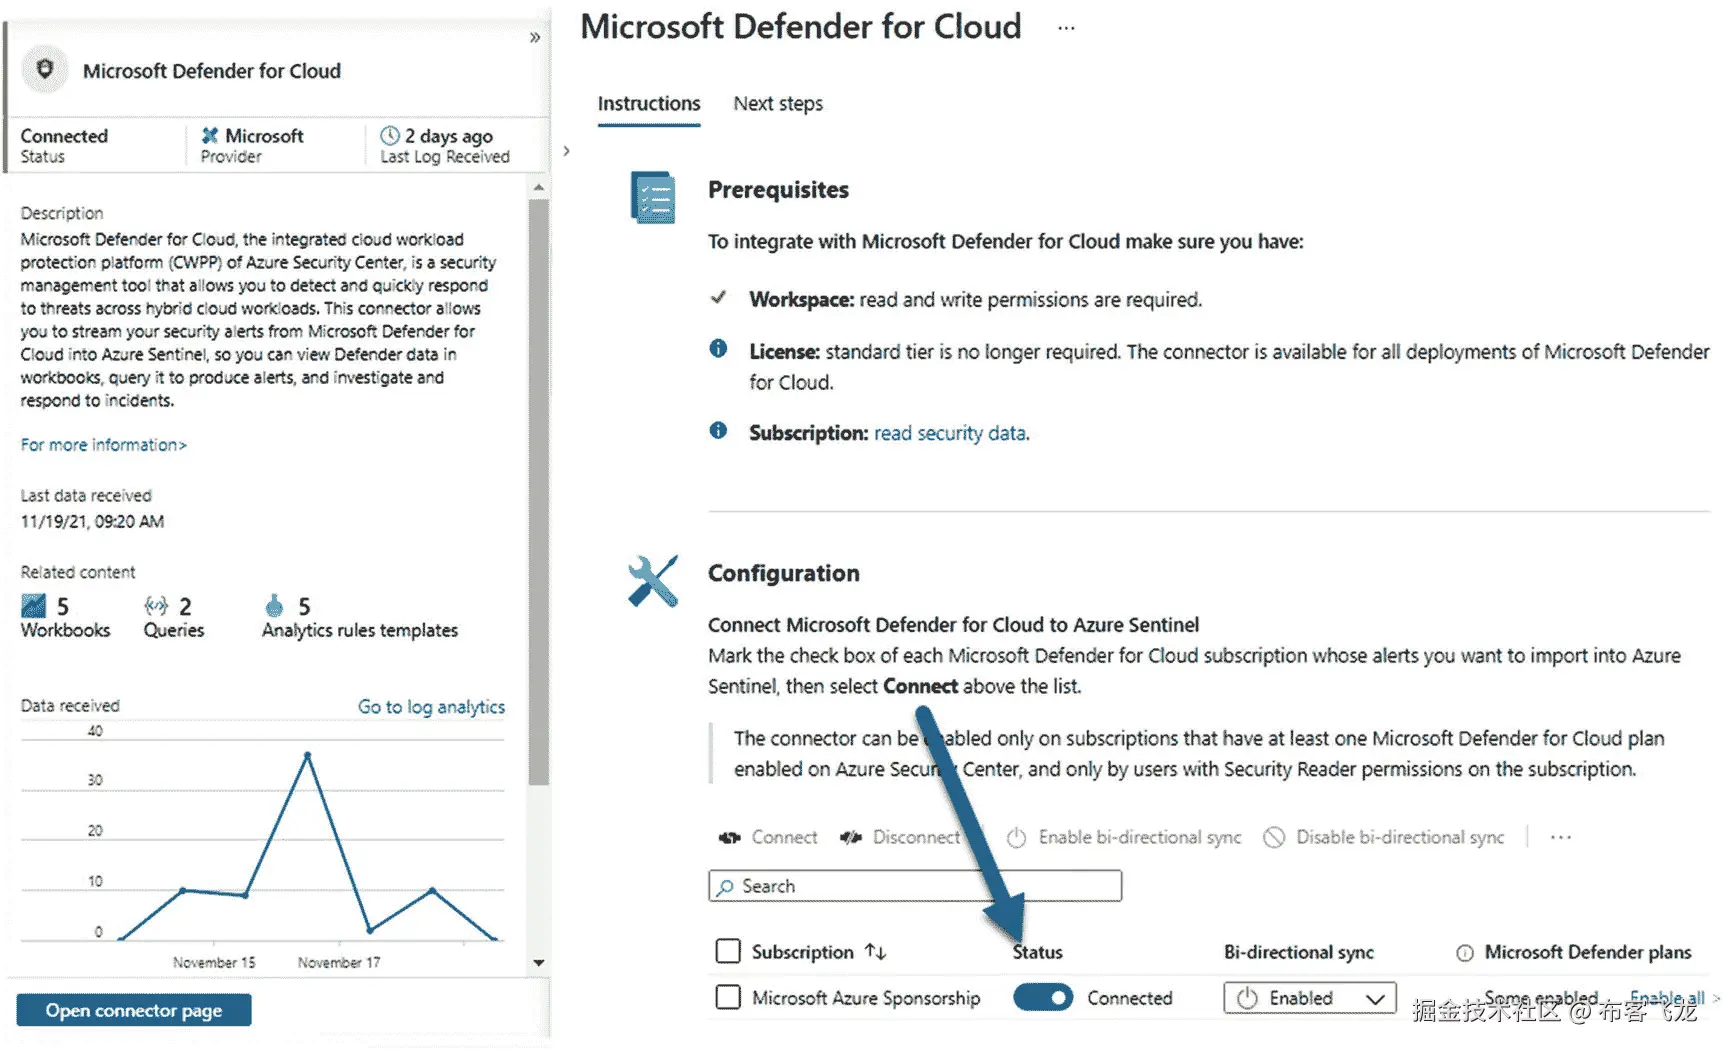Open the For more information link

point(104,445)
